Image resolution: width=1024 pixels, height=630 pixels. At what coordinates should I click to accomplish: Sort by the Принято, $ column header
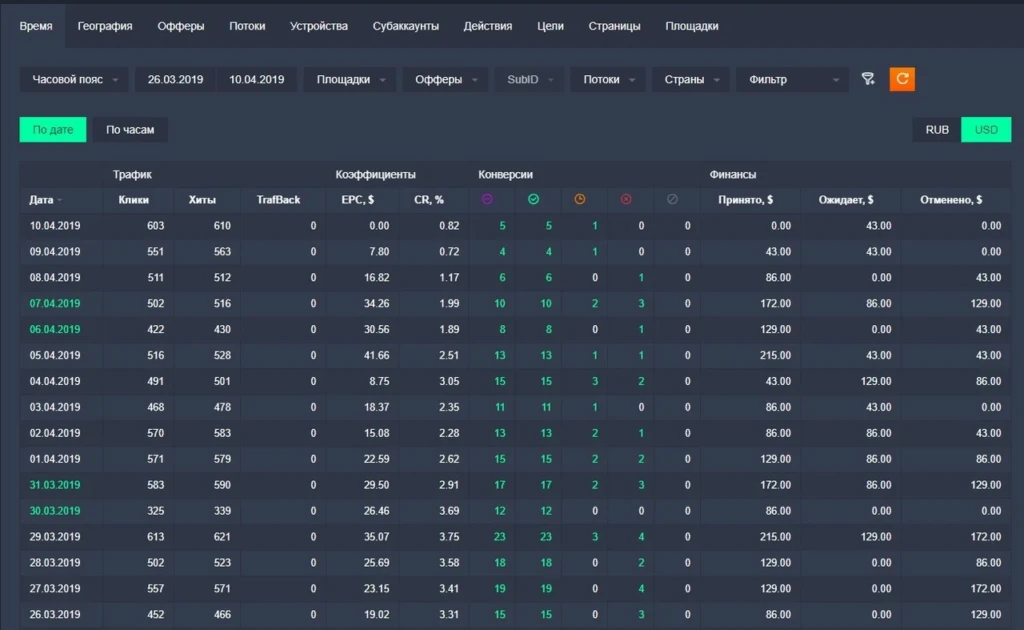[x=746, y=200]
